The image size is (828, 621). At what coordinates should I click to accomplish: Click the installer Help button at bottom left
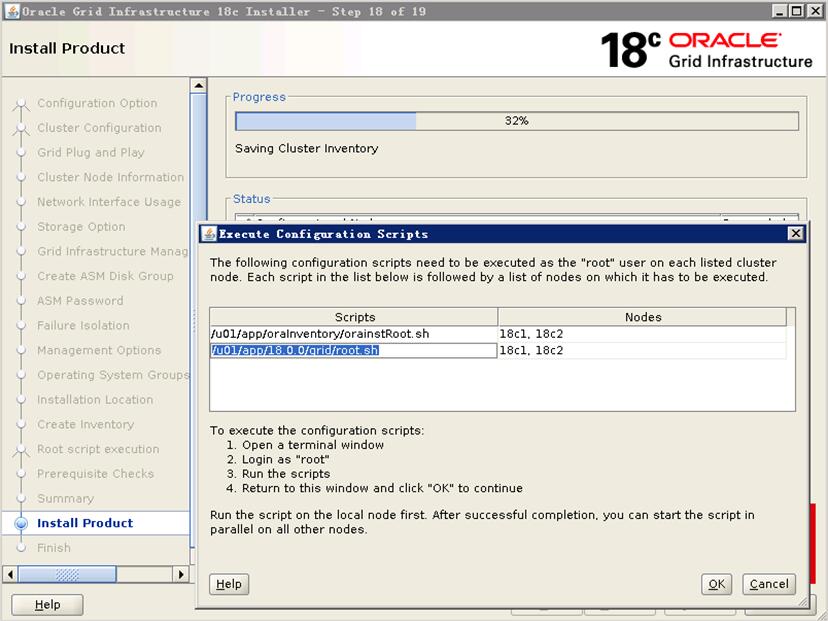point(47,605)
